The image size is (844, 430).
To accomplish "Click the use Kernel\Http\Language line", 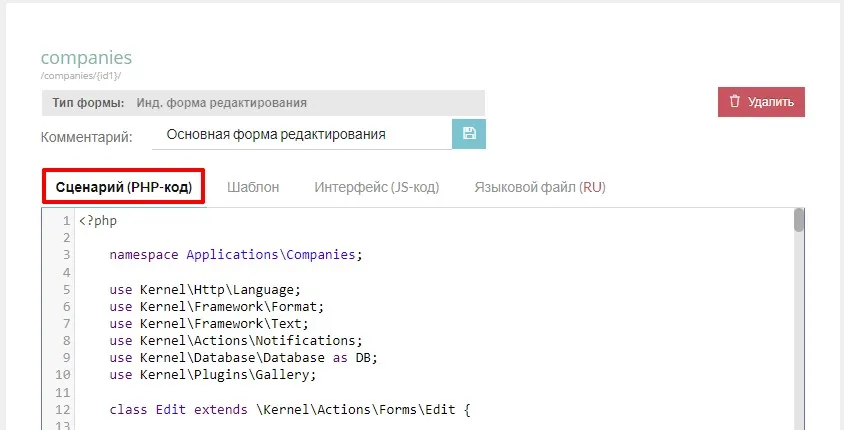I will click(204, 289).
